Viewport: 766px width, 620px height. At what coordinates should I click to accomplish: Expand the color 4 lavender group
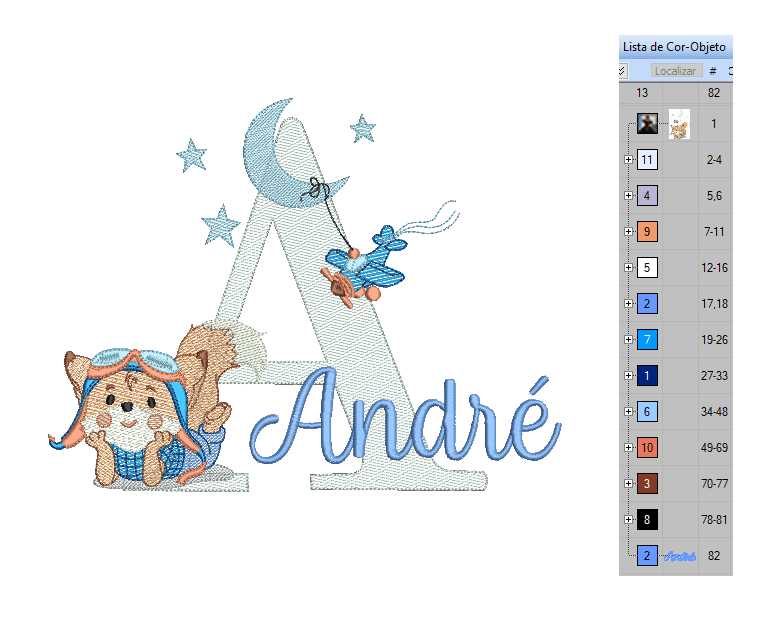(x=629, y=196)
